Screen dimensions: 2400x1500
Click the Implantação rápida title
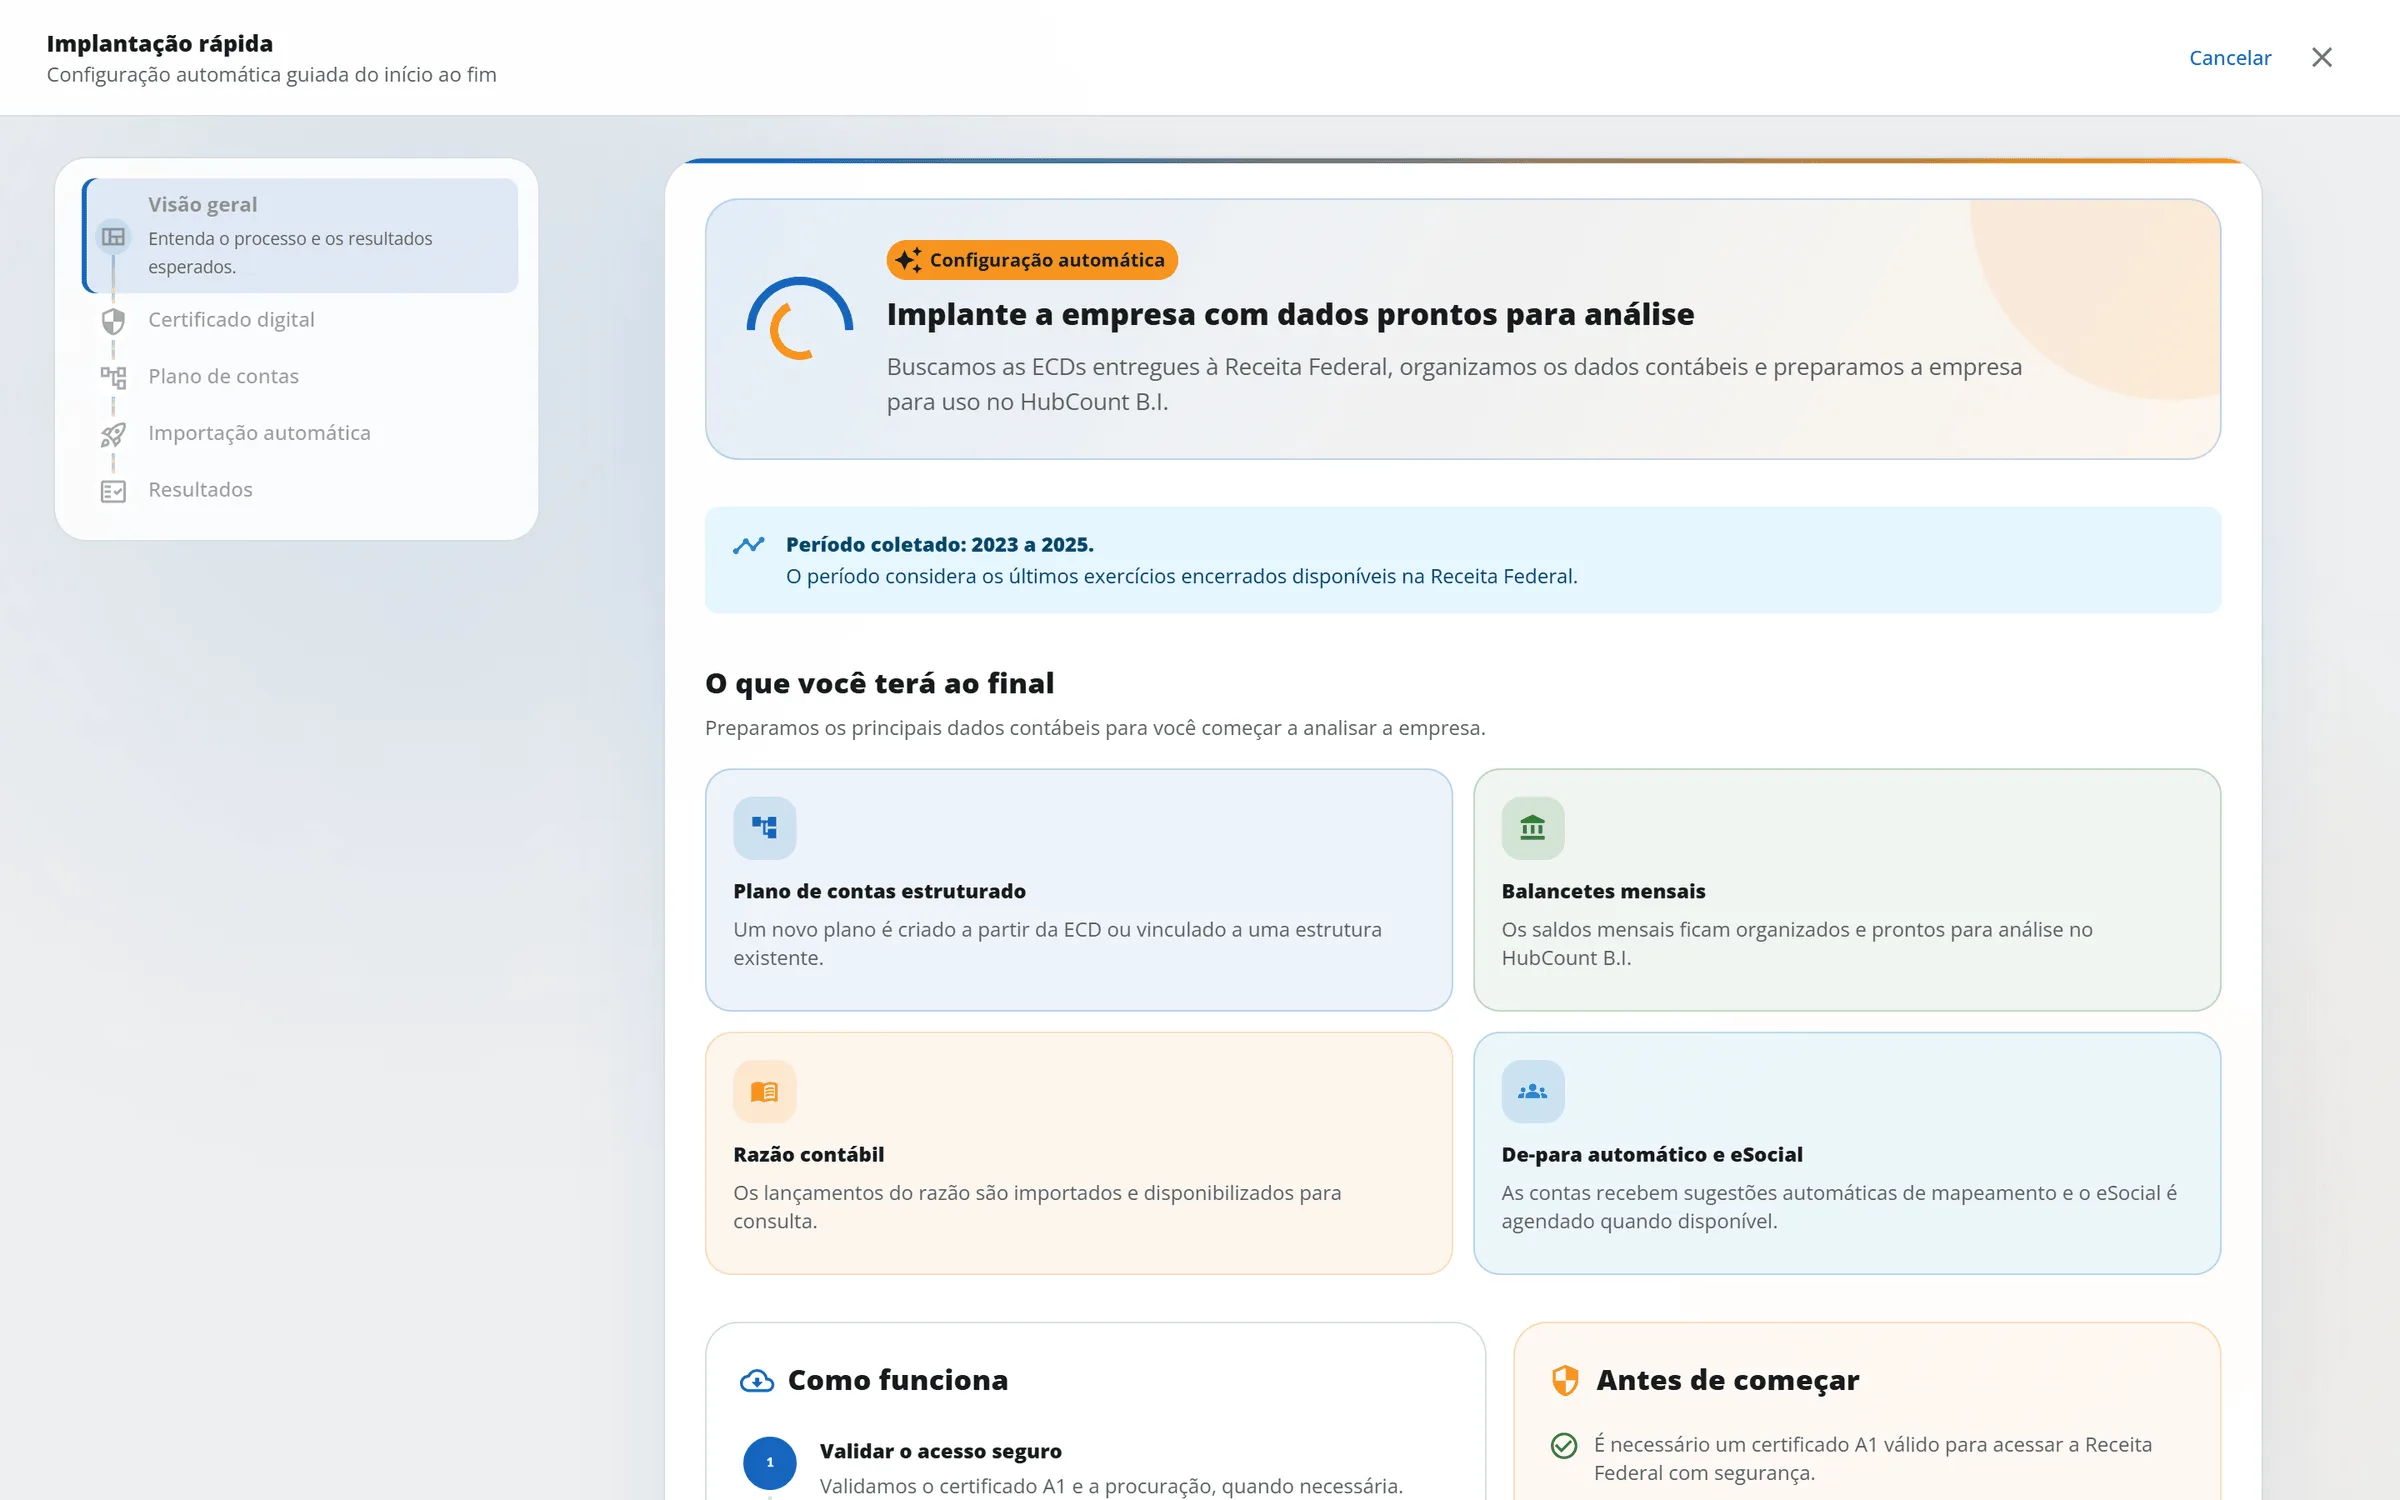tap(159, 44)
